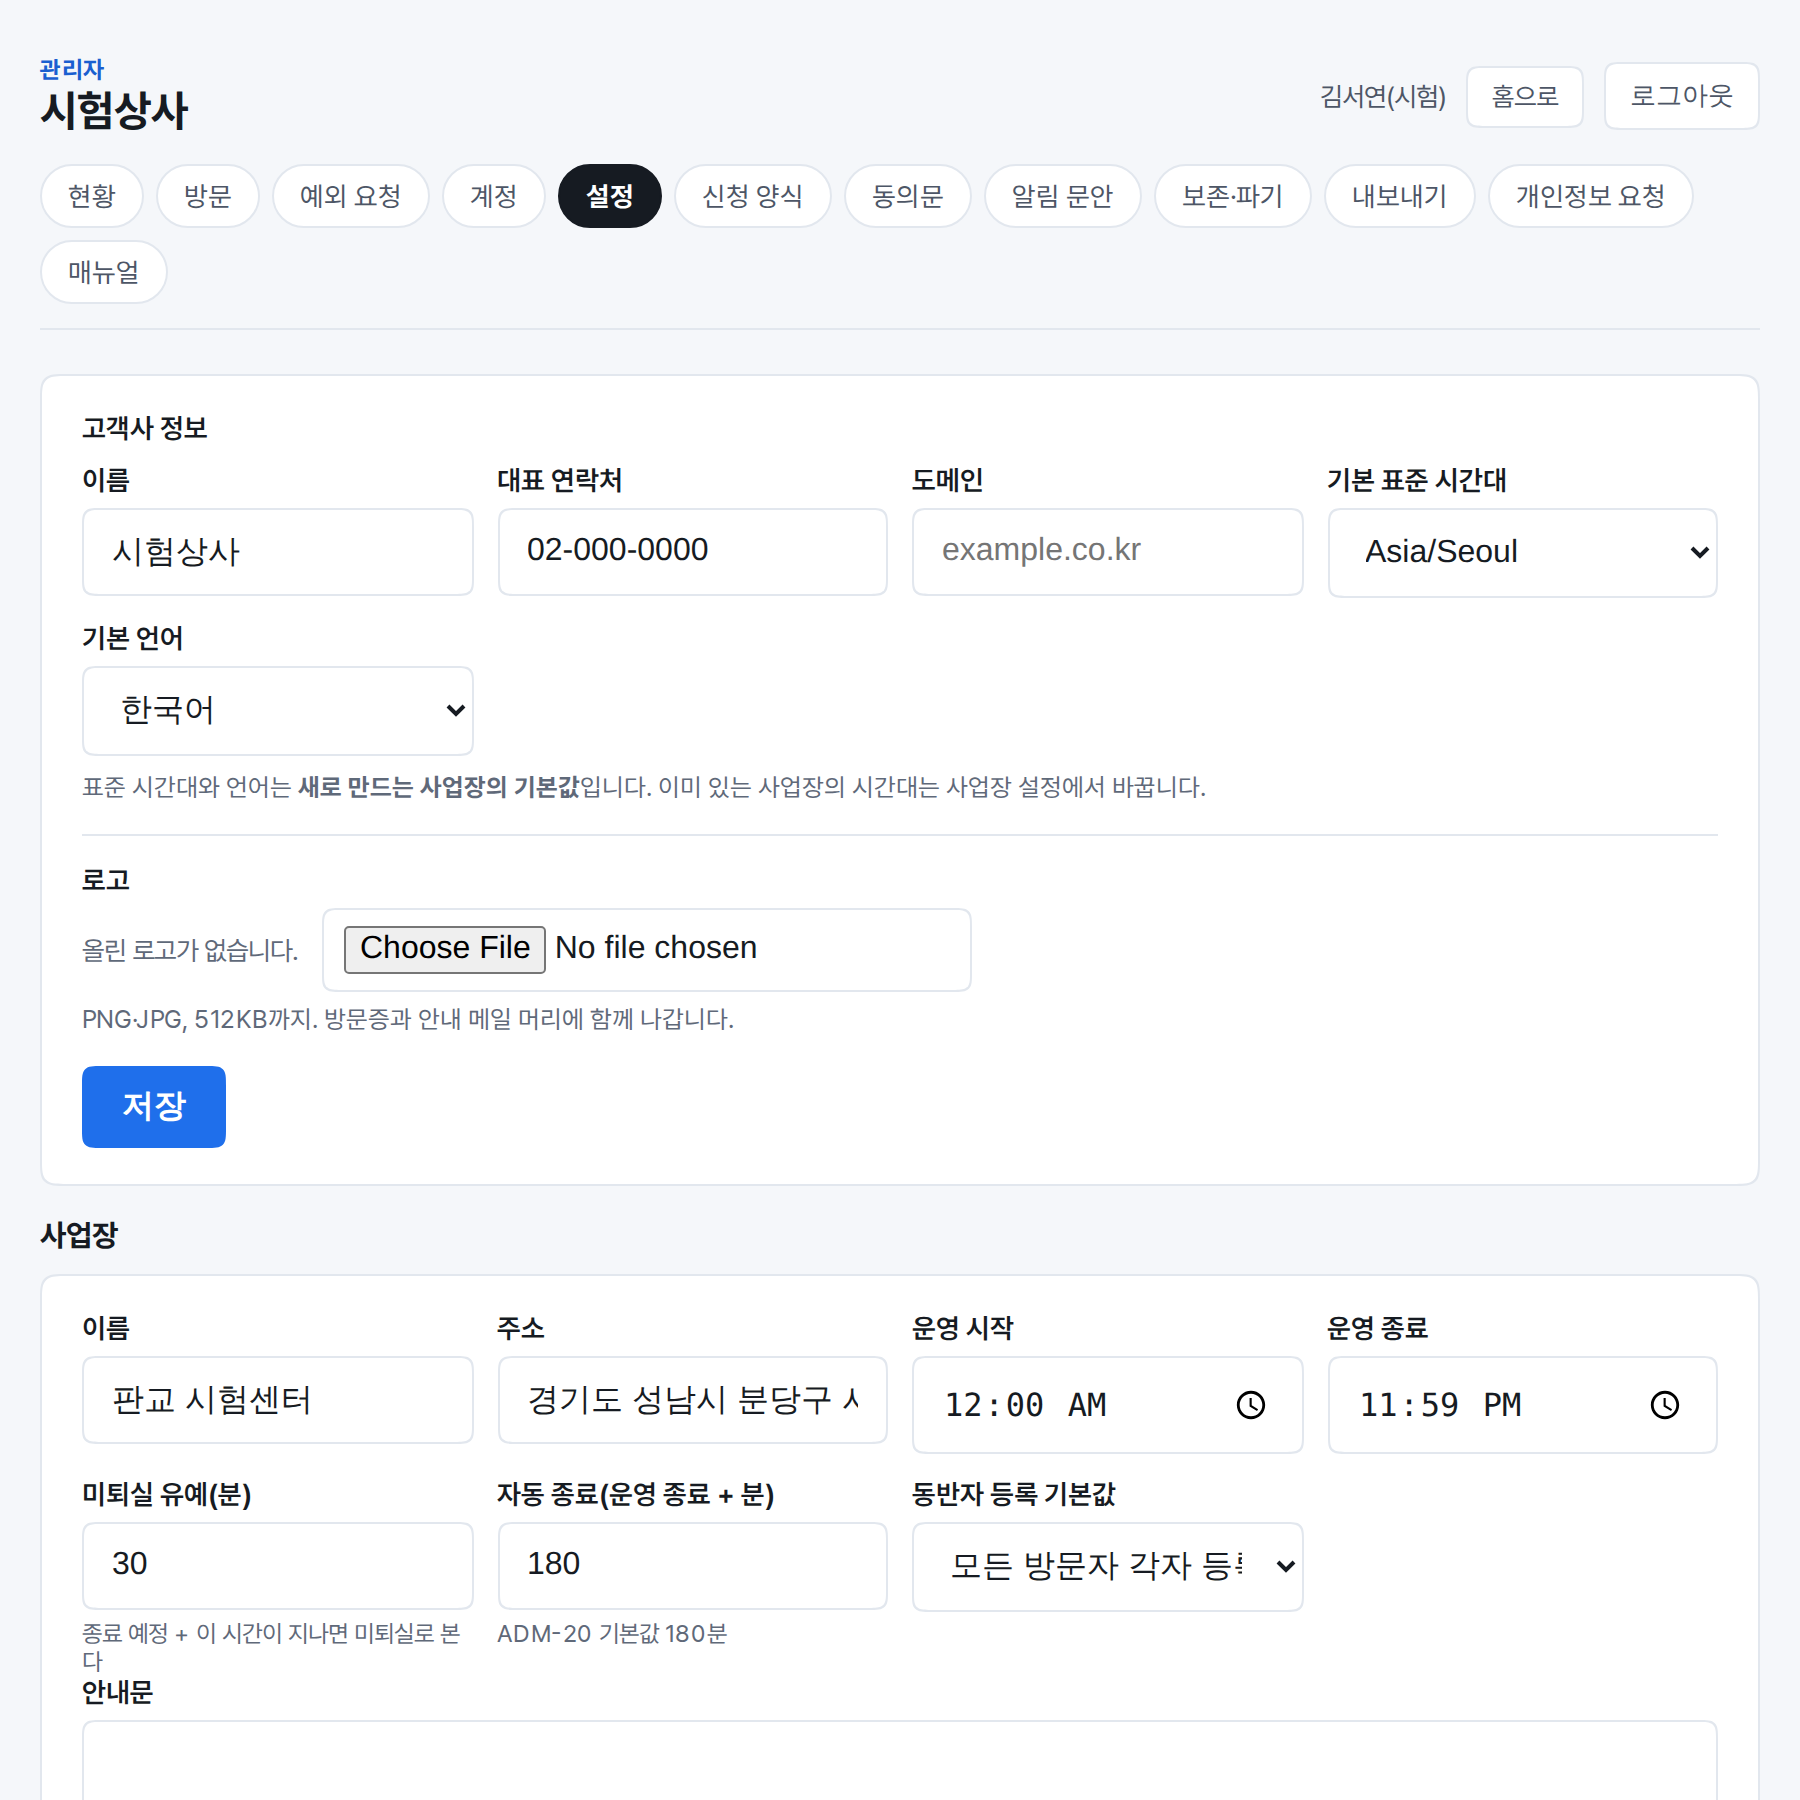Open the clock picker in 운영 시작 field
This screenshot has height=1800, width=1800.
pyautogui.click(x=1250, y=1405)
